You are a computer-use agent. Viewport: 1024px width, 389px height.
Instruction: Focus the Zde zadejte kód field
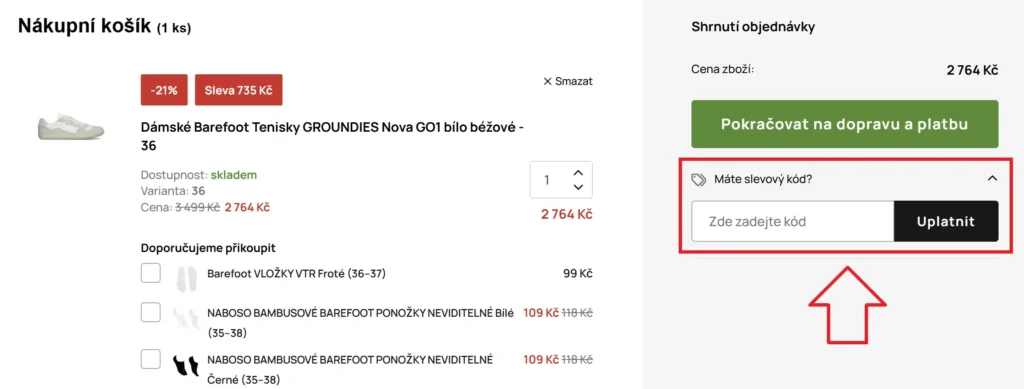click(x=792, y=221)
